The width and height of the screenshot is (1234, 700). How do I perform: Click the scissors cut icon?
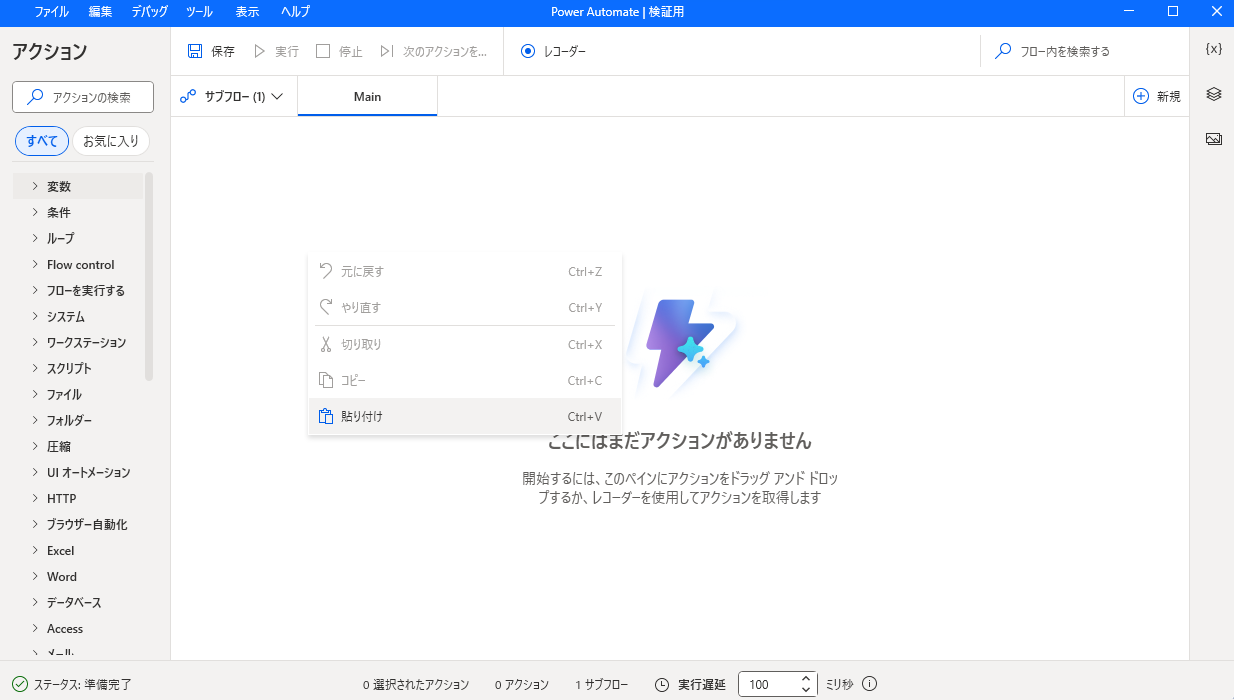(x=325, y=344)
